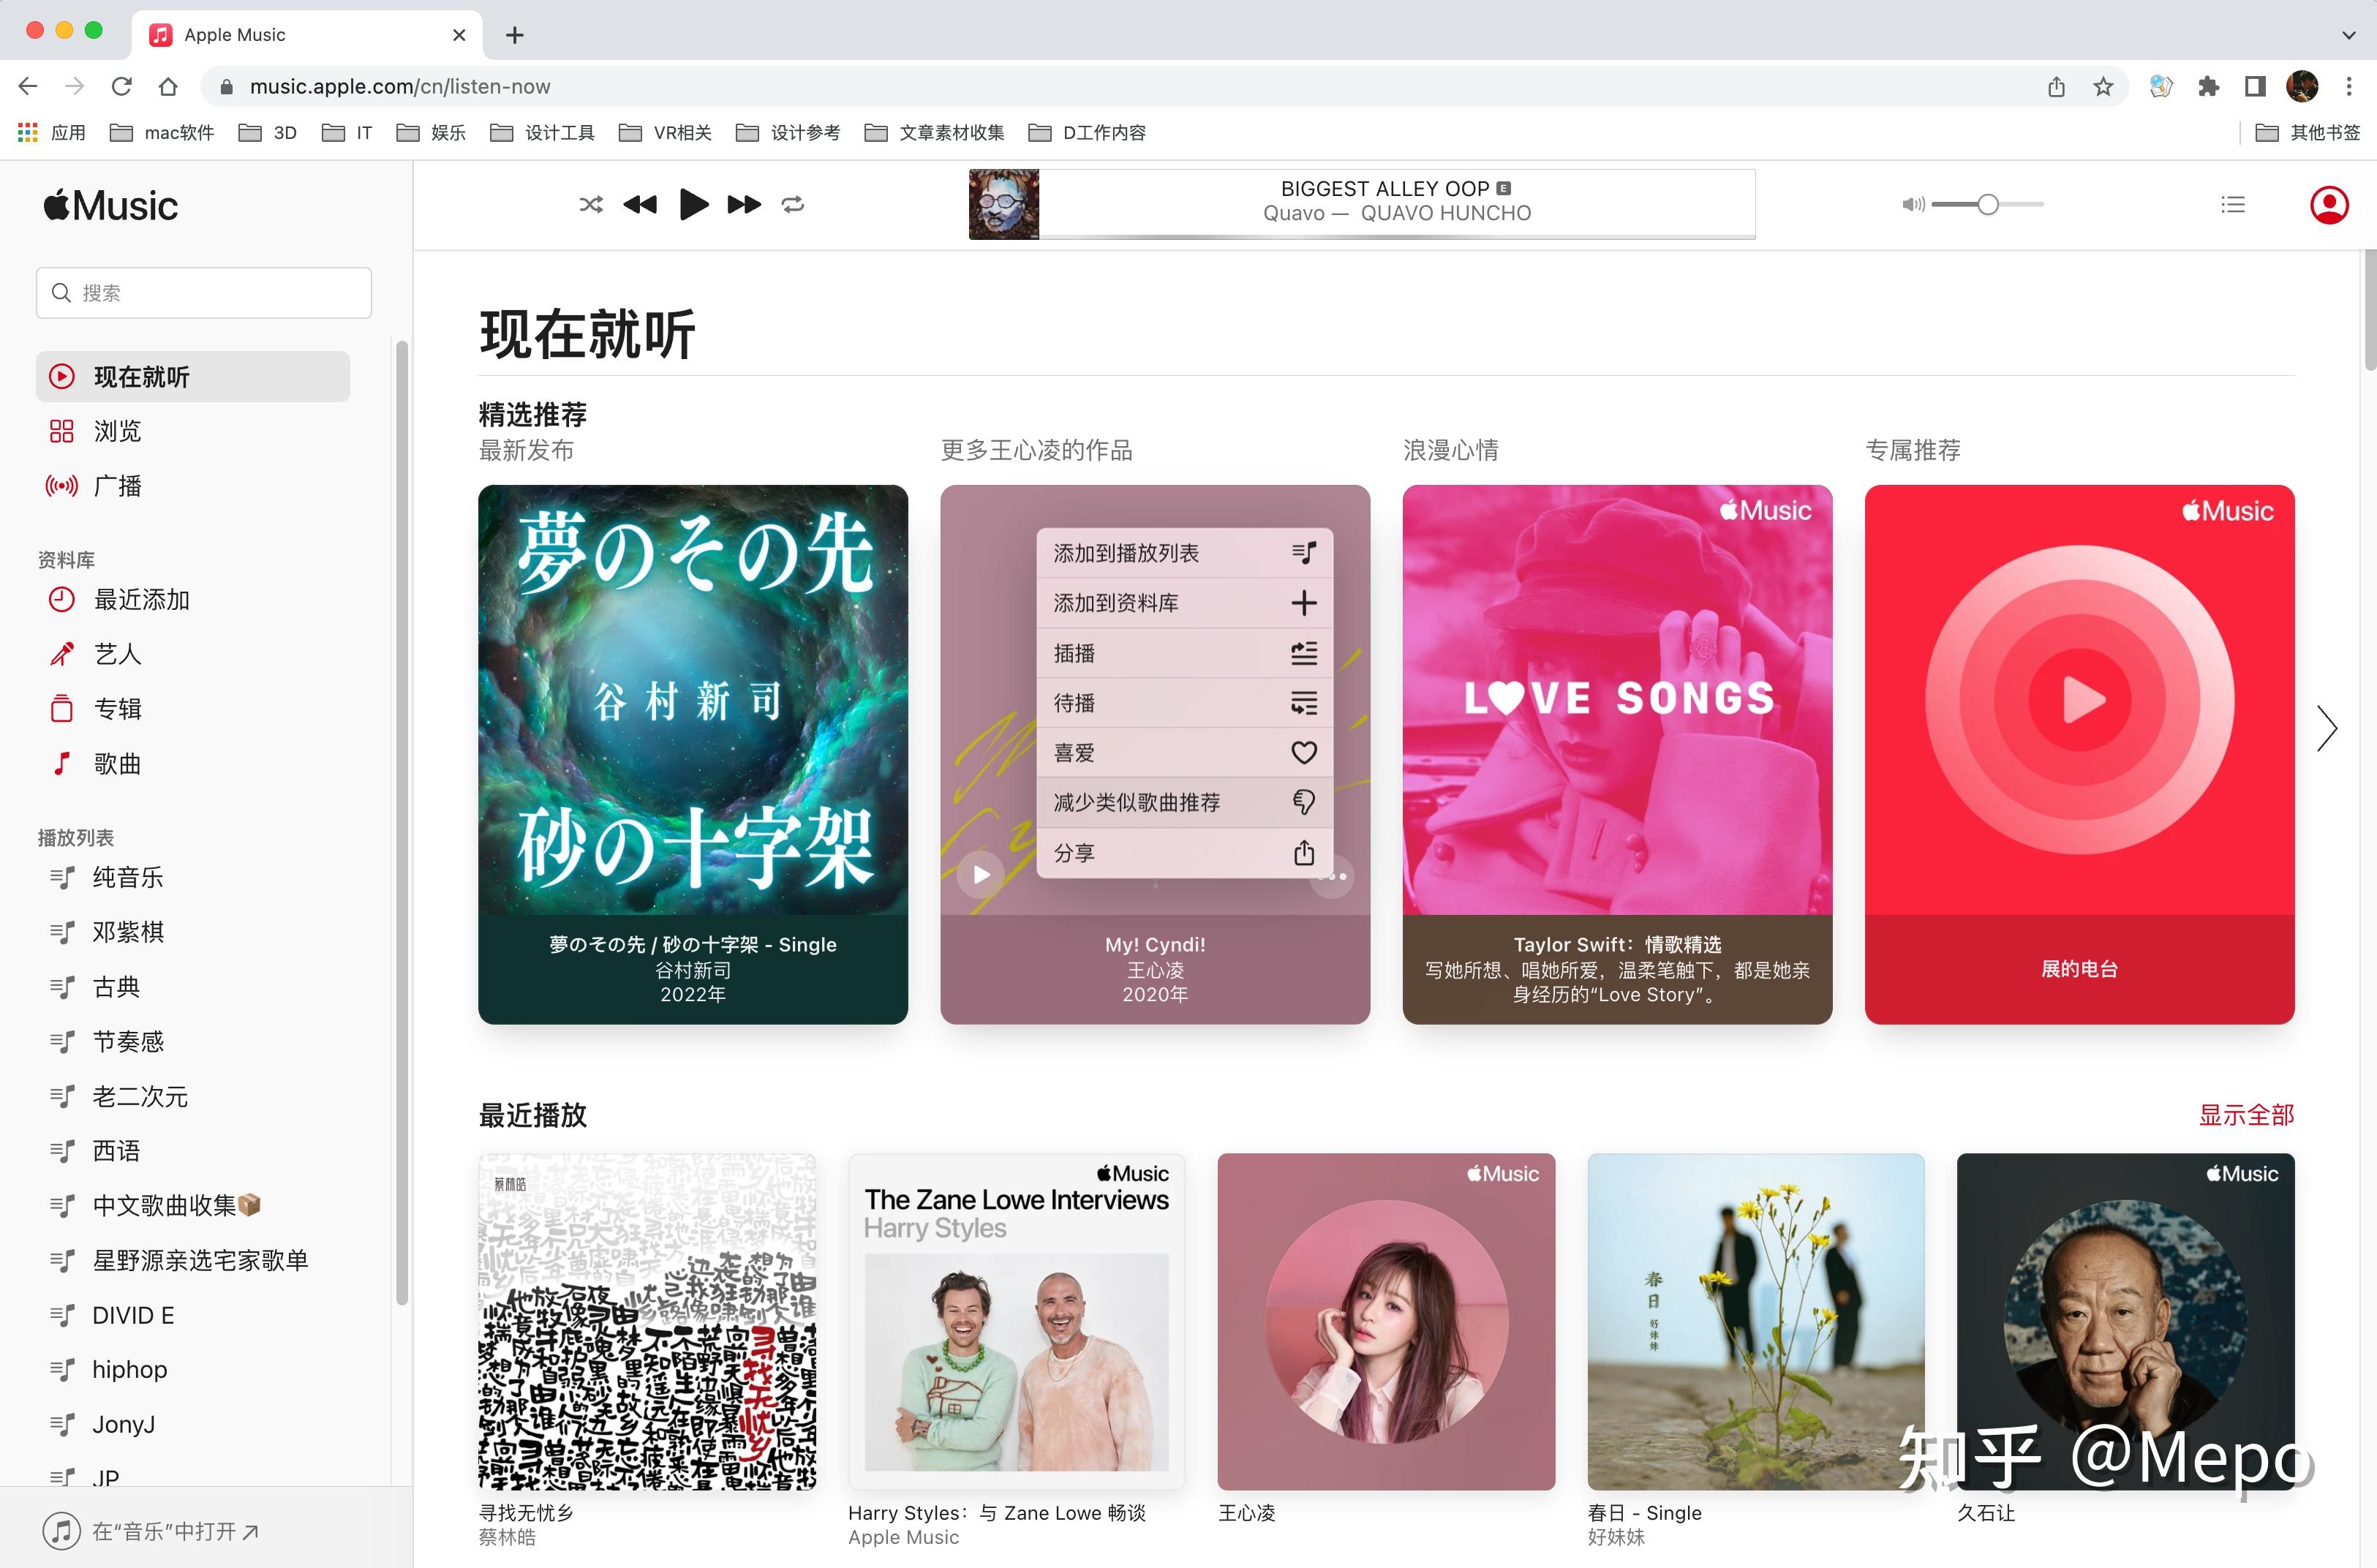Screen dimensions: 2377x1568
Task: Bookmark this page with star icon
Action: pyautogui.click(x=2103, y=87)
